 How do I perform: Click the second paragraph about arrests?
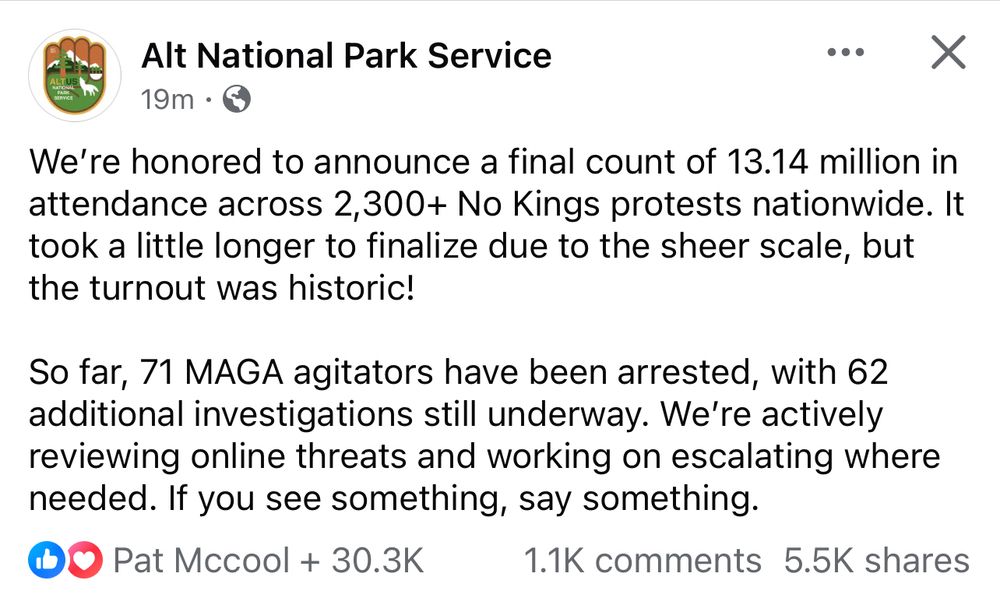coord(485,435)
